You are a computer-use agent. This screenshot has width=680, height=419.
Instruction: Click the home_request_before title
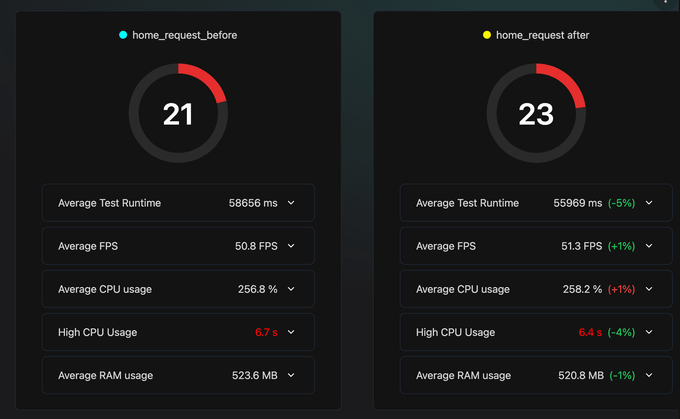185,35
